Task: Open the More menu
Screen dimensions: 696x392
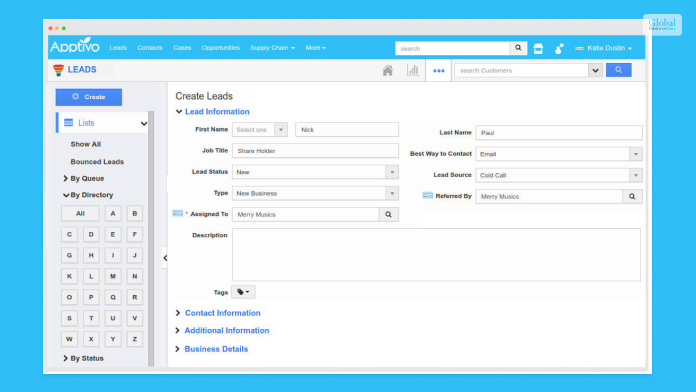Action: point(315,48)
